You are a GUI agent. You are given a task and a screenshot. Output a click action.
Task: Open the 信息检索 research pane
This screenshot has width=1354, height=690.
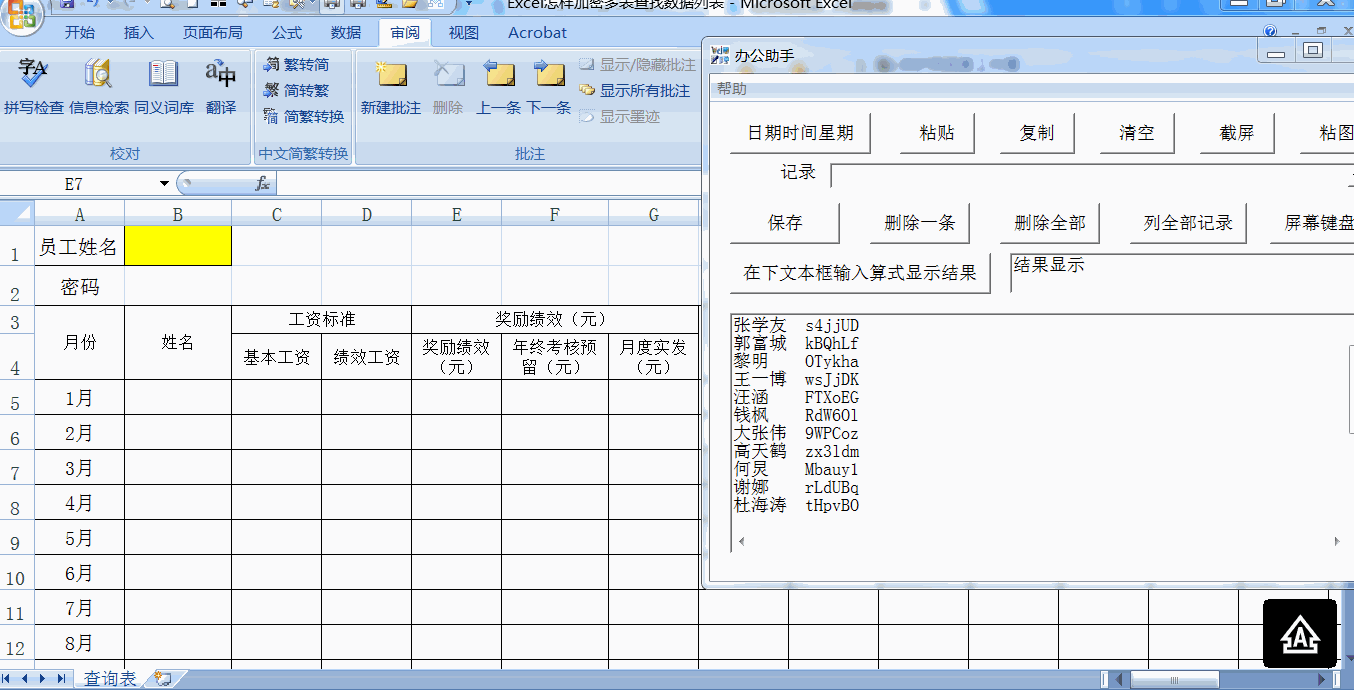pos(100,88)
